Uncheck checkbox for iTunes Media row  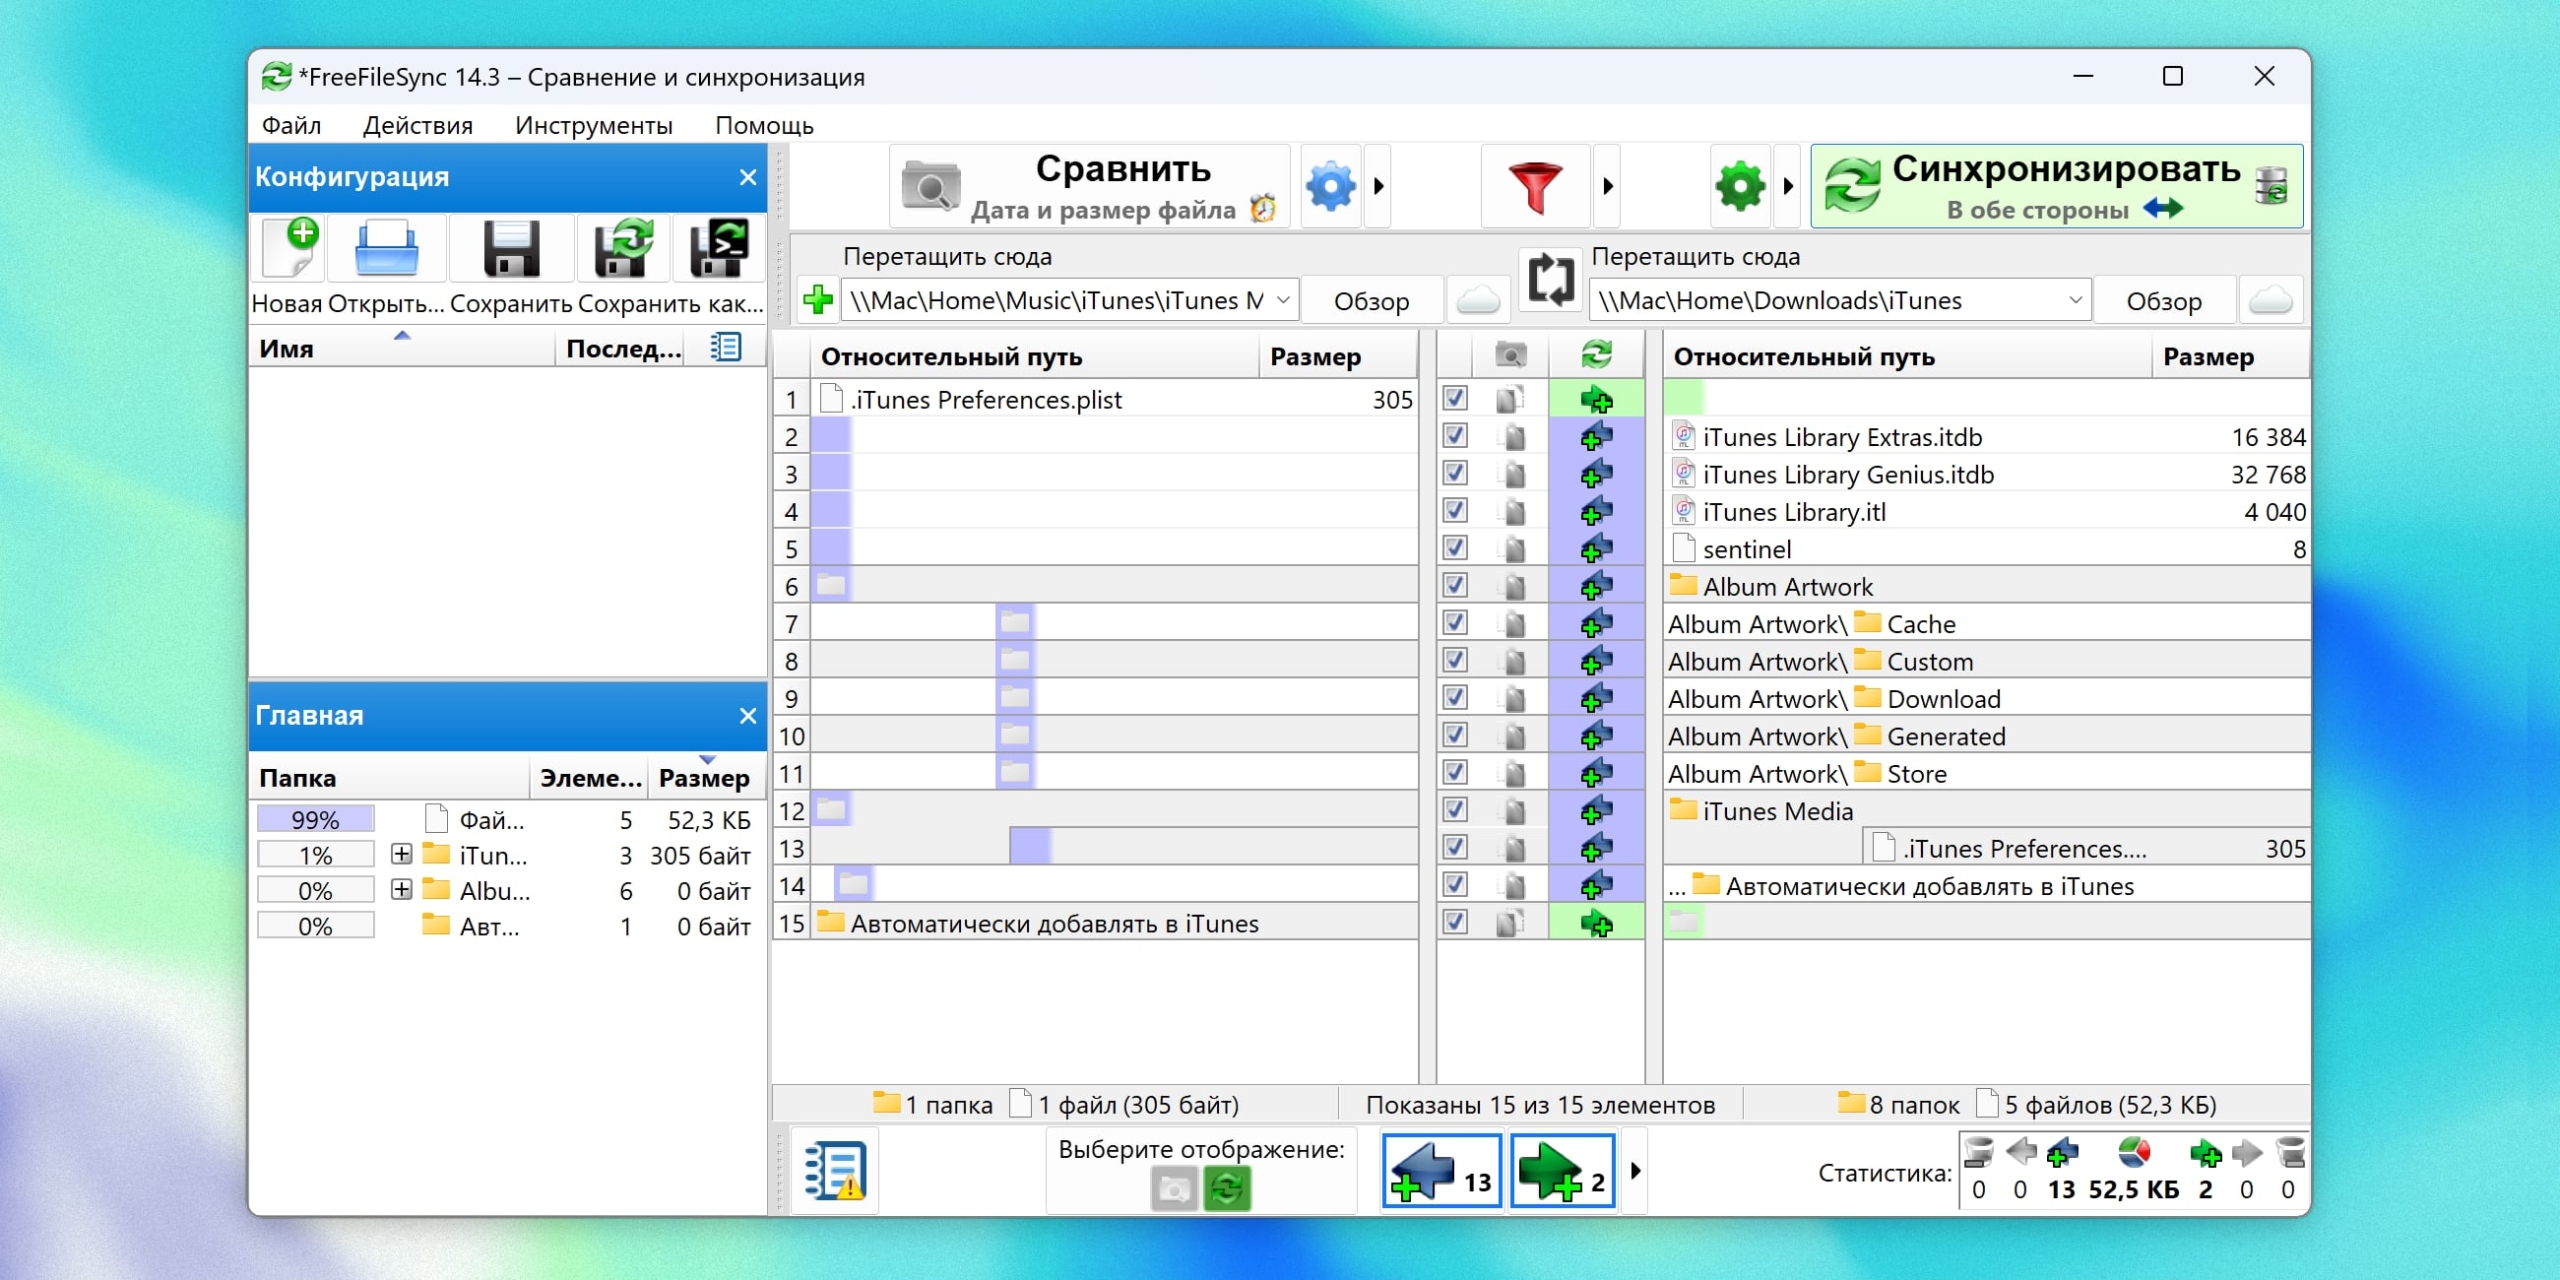coord(1456,810)
